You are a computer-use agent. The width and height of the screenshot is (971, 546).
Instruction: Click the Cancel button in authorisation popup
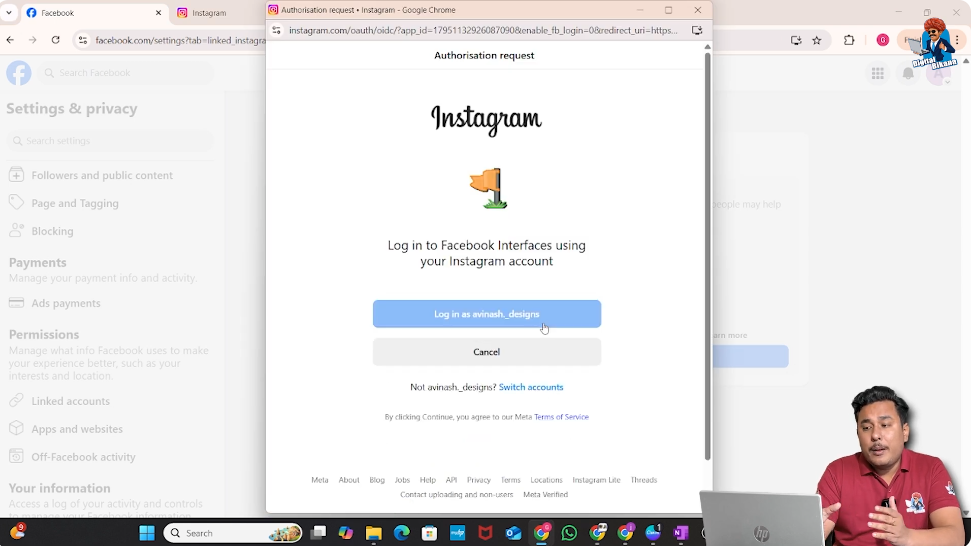tap(487, 352)
